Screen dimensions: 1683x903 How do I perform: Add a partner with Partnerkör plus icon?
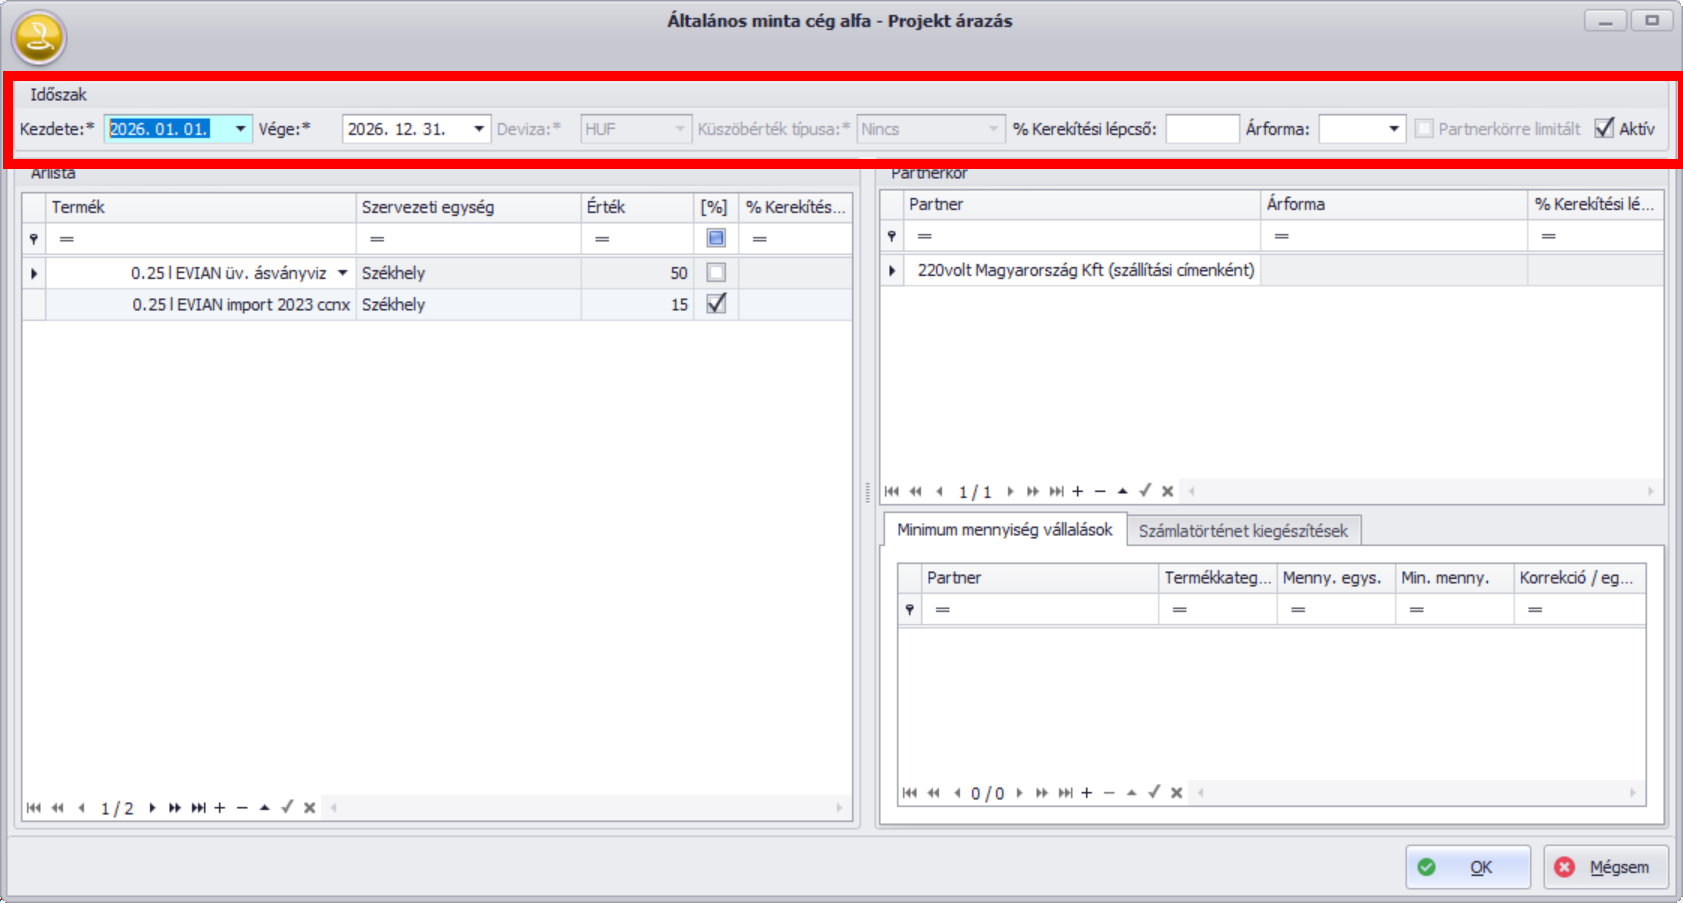coord(1078,491)
